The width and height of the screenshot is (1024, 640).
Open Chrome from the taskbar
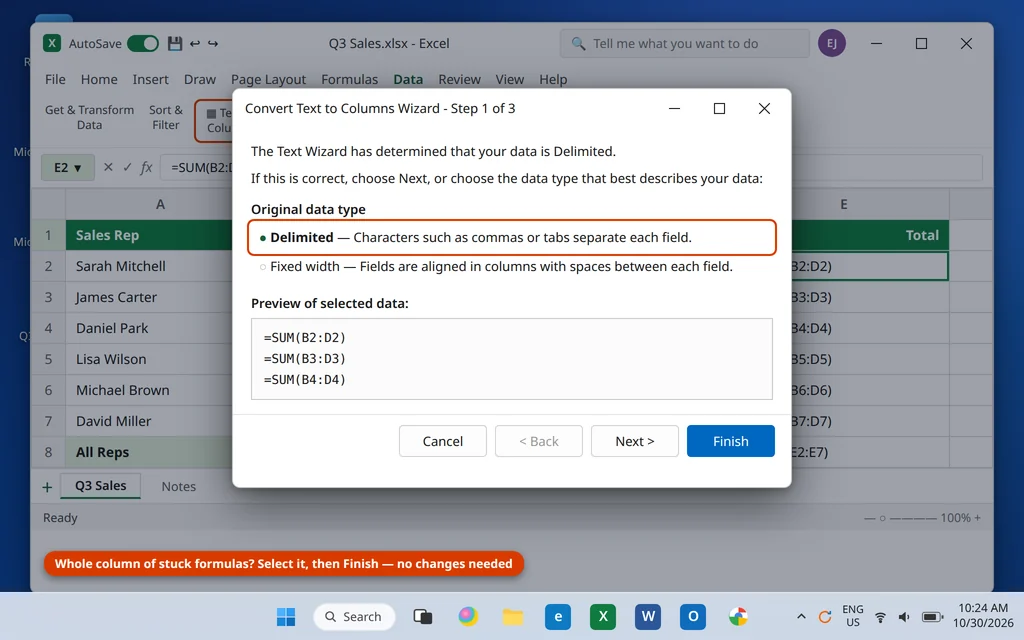pyautogui.click(x=738, y=616)
